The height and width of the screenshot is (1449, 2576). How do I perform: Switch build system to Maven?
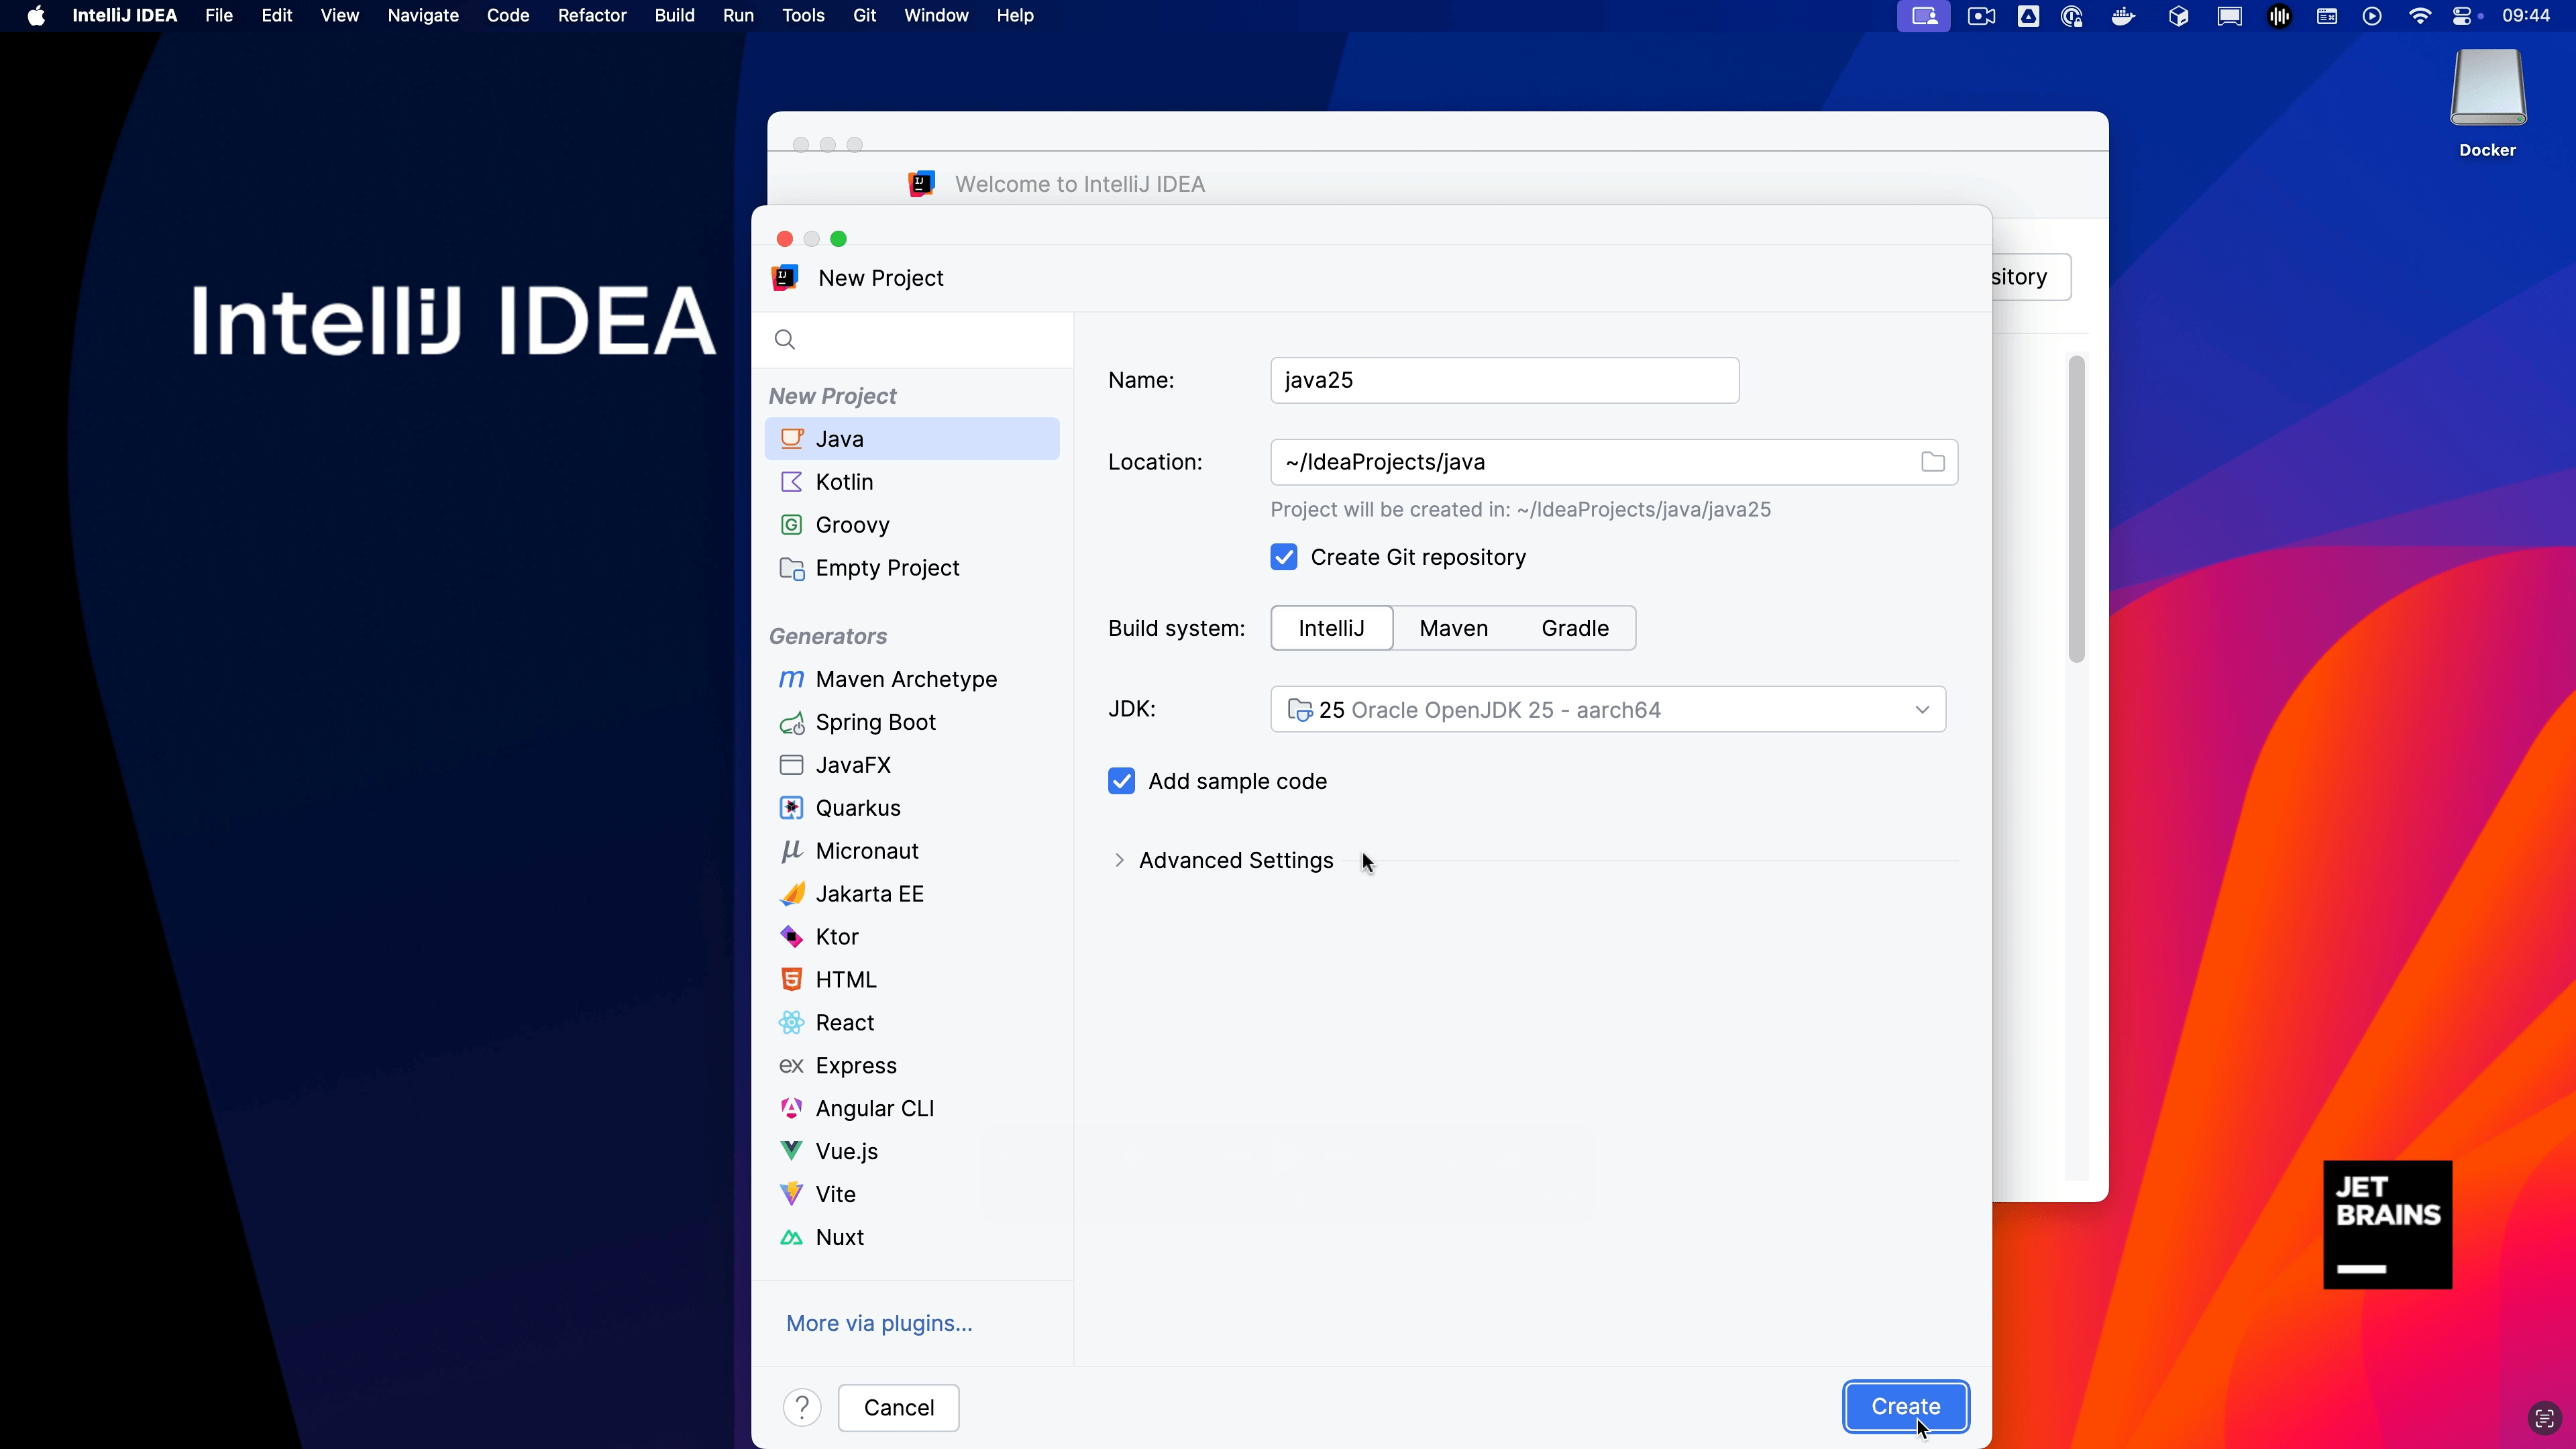(1453, 628)
